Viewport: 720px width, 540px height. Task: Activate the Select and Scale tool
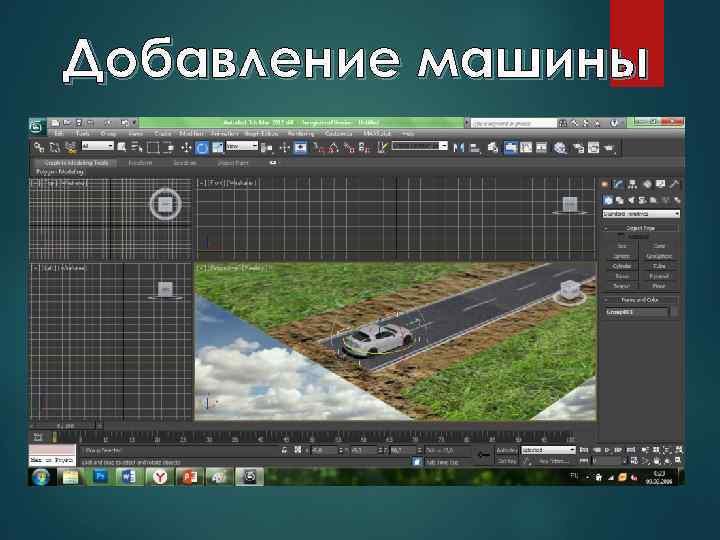(x=218, y=147)
